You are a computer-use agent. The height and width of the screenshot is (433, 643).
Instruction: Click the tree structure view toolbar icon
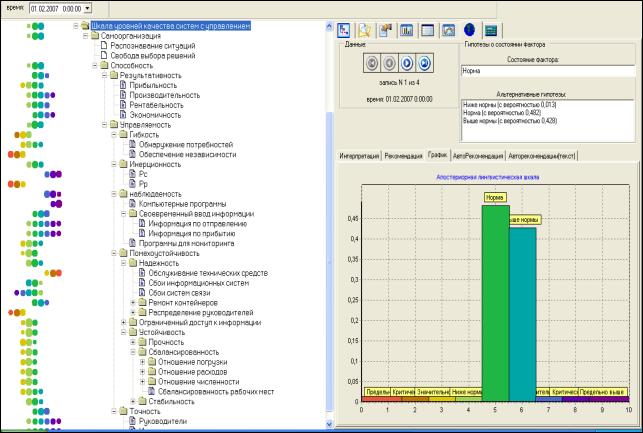[344, 30]
